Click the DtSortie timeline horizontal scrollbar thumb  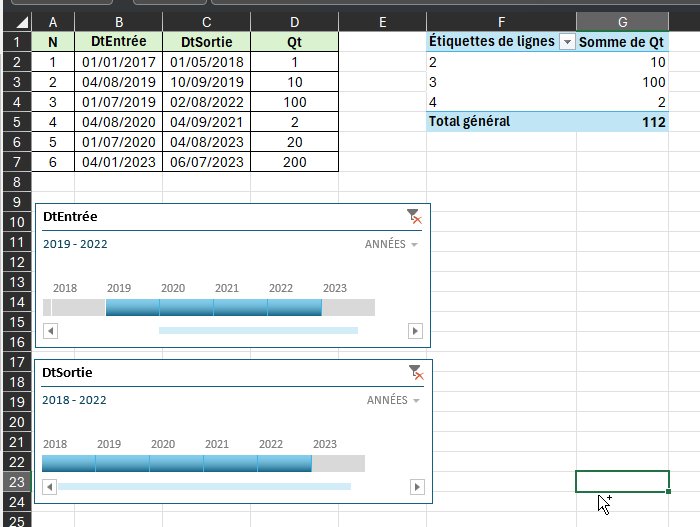pyautogui.click(x=204, y=486)
